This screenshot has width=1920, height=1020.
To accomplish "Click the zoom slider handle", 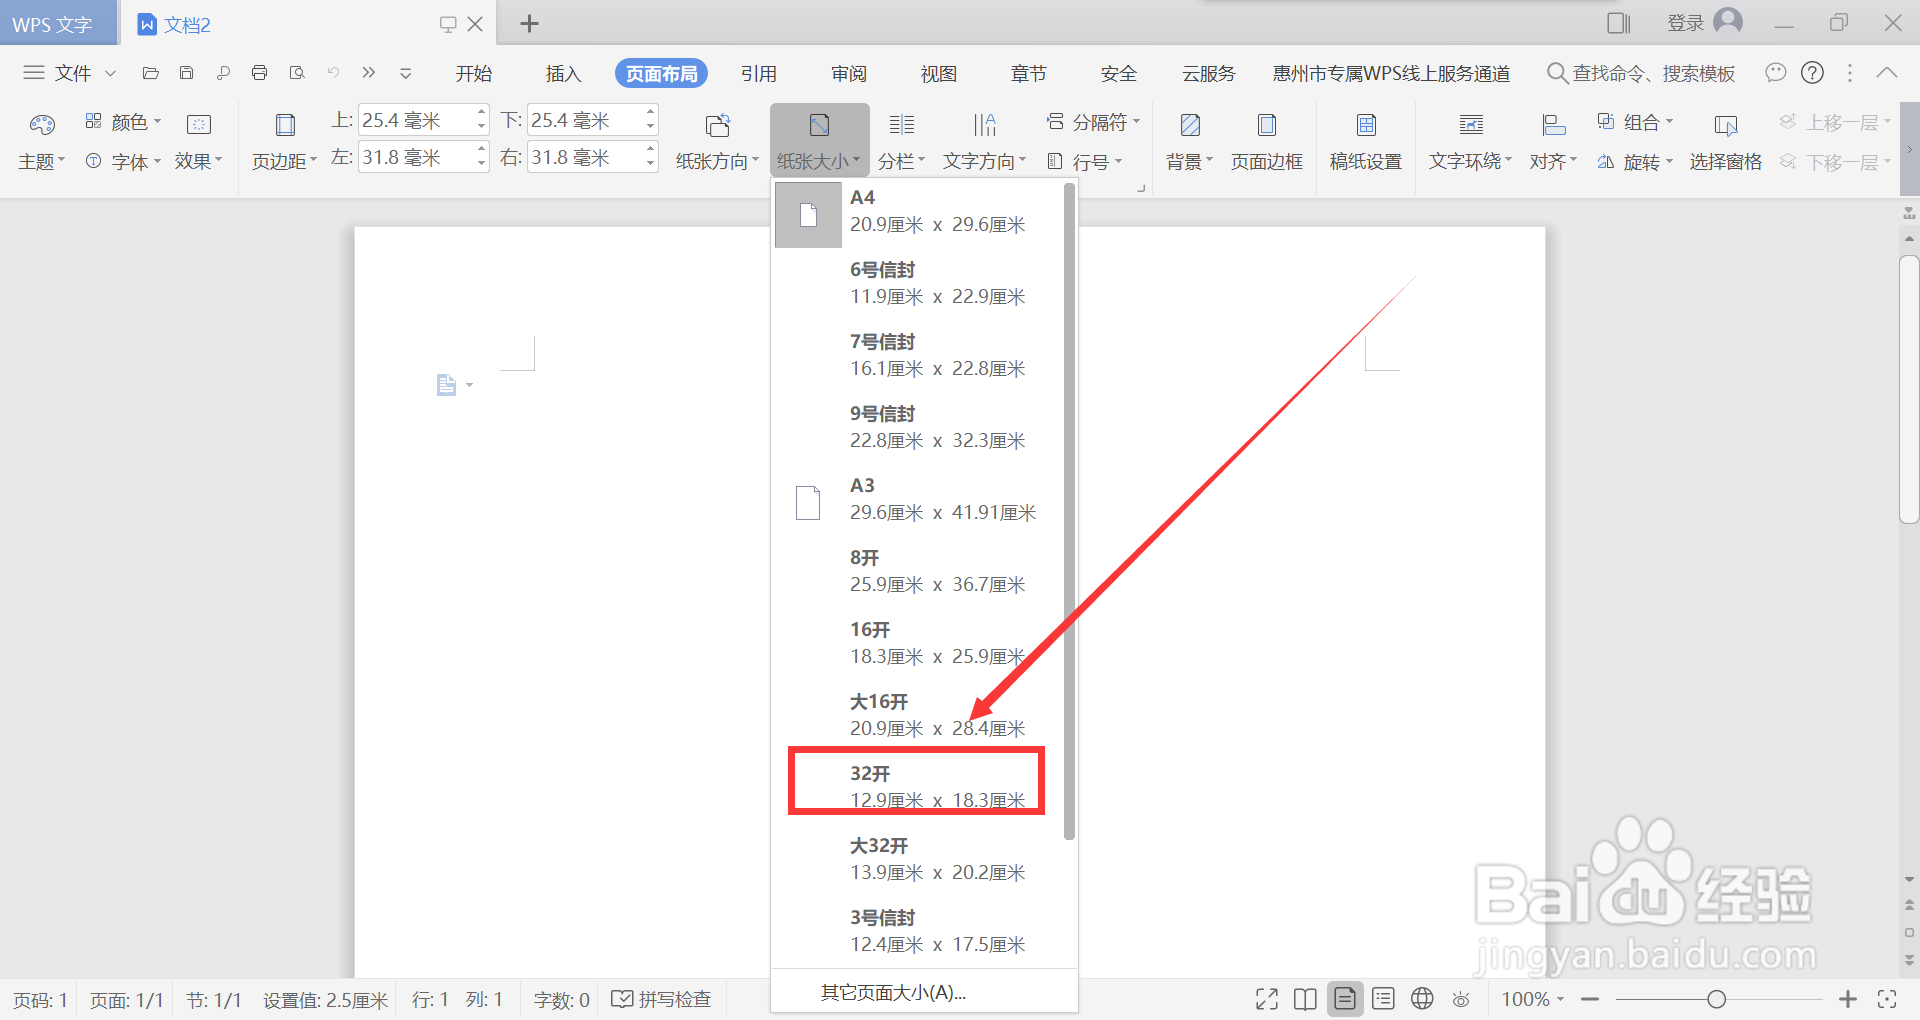I will (1717, 999).
